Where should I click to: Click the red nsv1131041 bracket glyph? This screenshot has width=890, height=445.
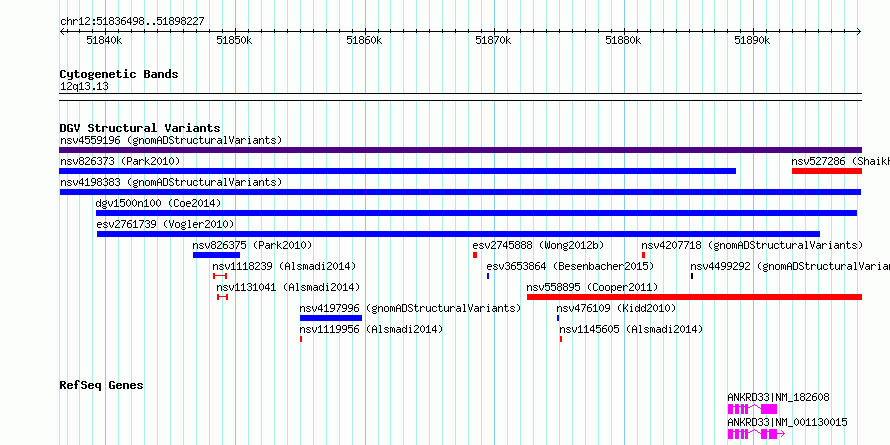[222, 297]
